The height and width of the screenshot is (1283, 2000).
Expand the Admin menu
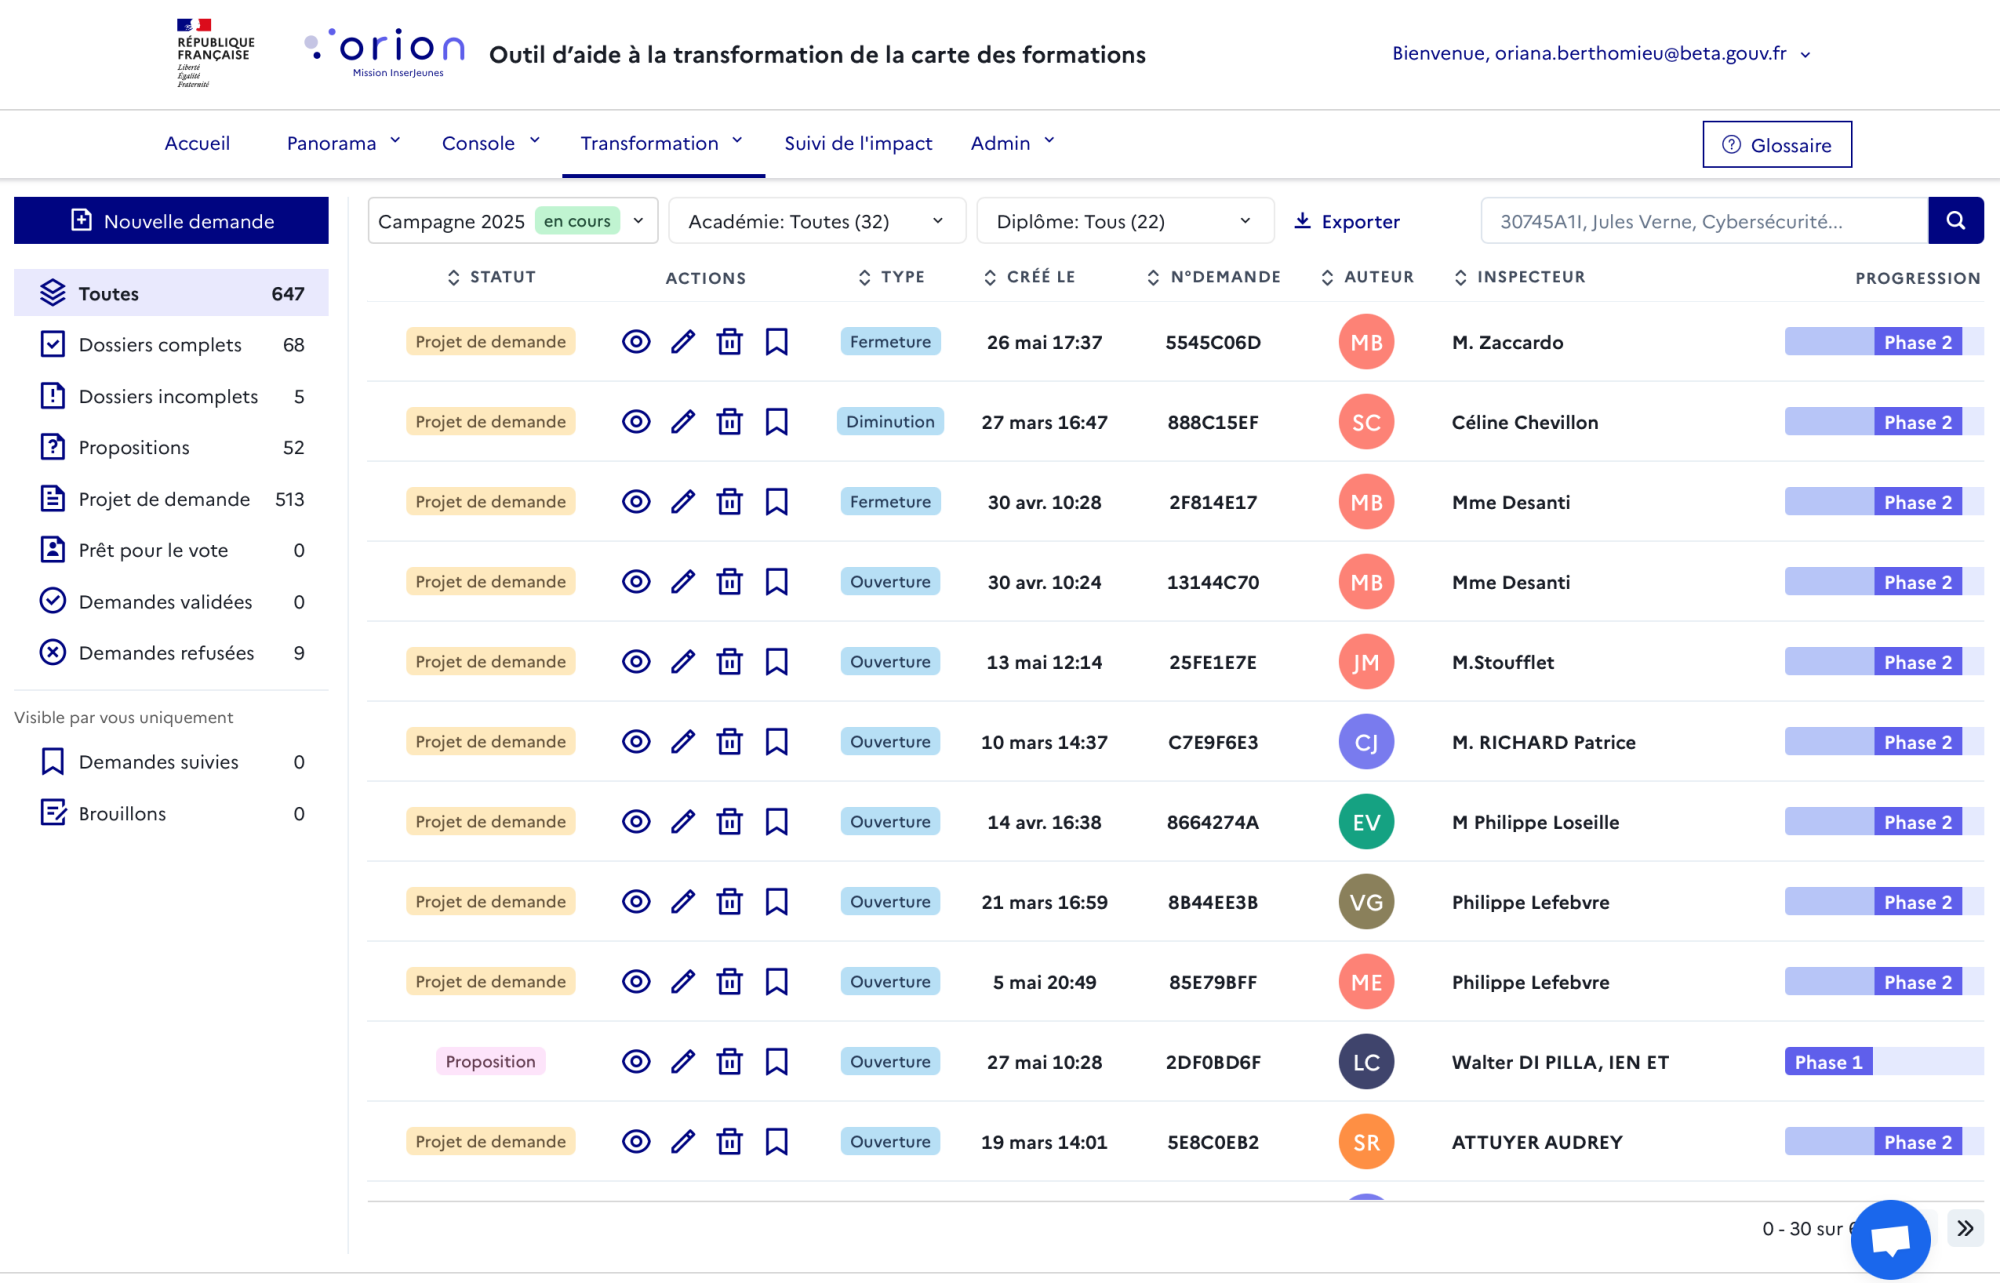click(x=1012, y=143)
